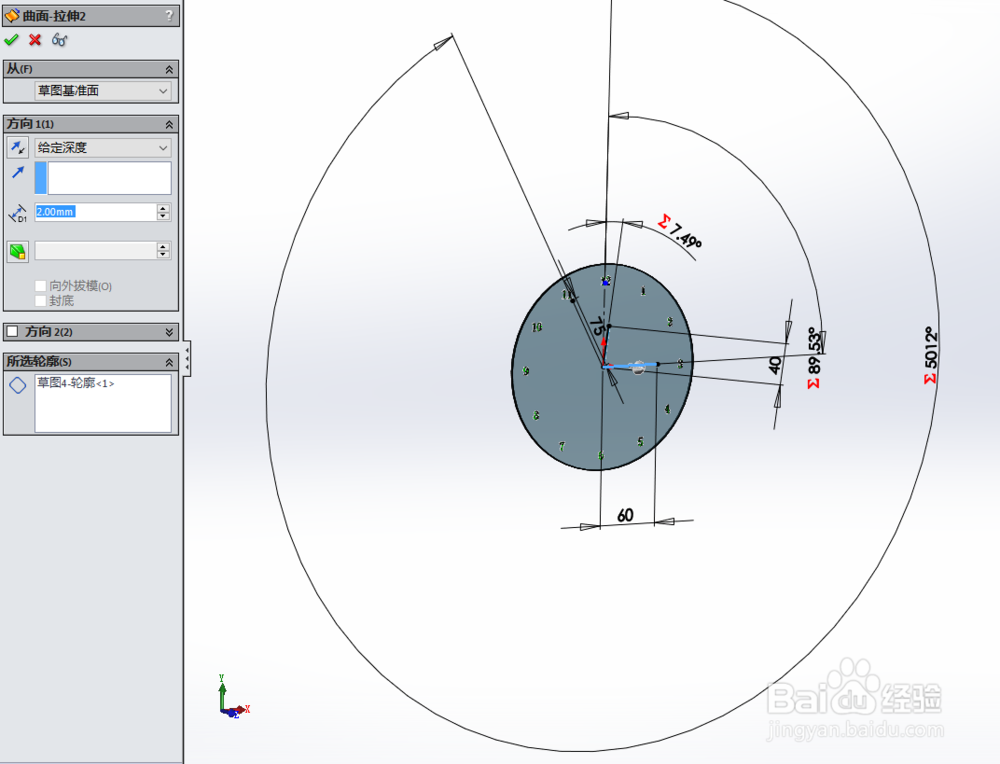Select 草图4-轮廓<1> in contour list
This screenshot has height=764, width=1000.
[x=76, y=383]
